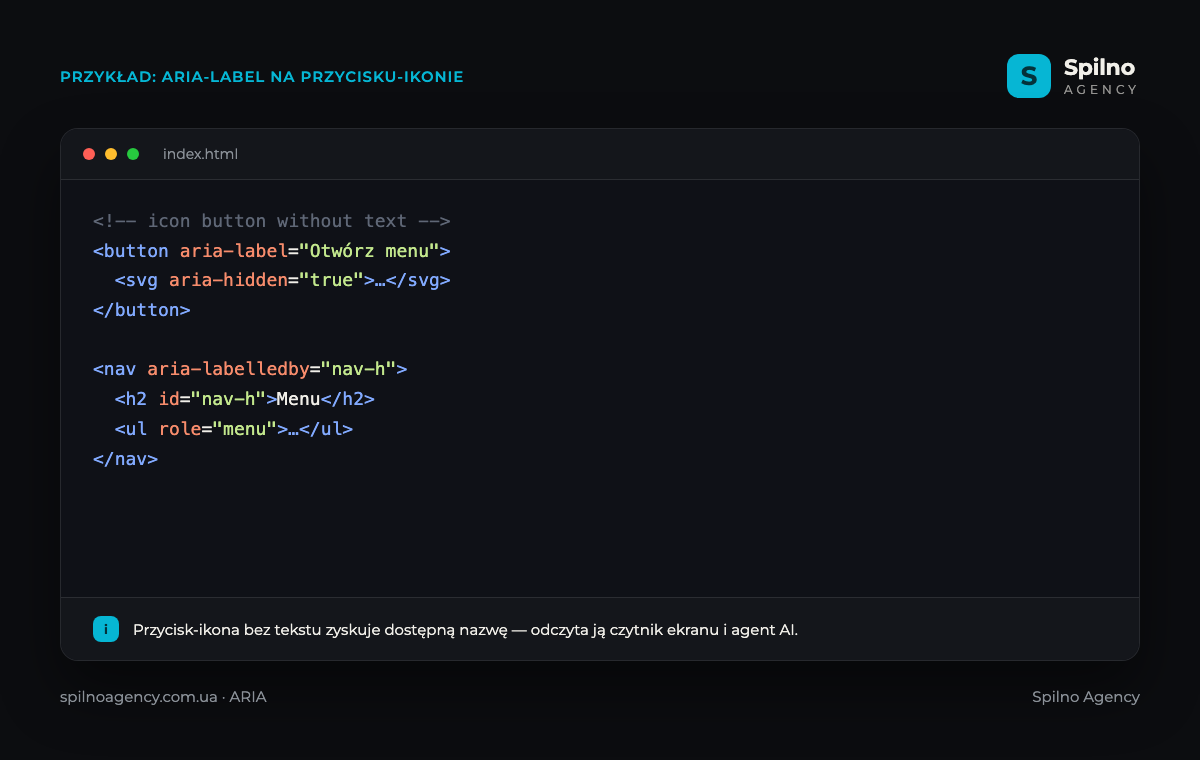Click the Spilno logo square S icon
The image size is (1200, 760).
pyautogui.click(x=1029, y=76)
